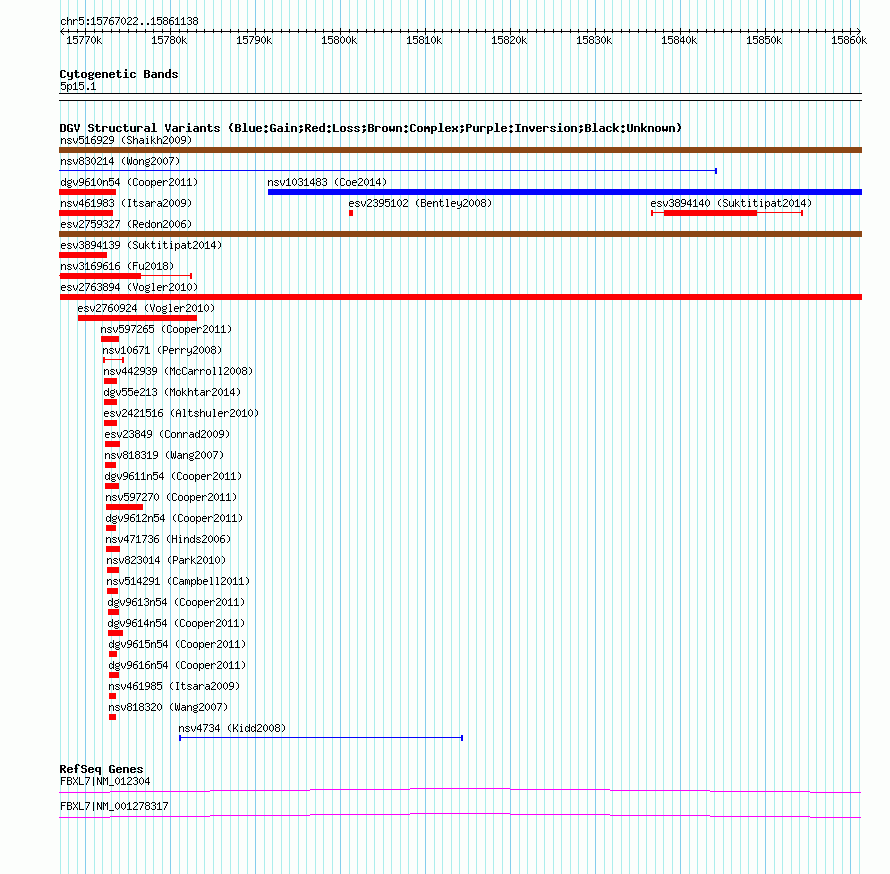This screenshot has width=890, height=874.
Task: Click the FBXL7 NM_001278317 magenta gene track
Action: pyautogui.click(x=460, y=816)
